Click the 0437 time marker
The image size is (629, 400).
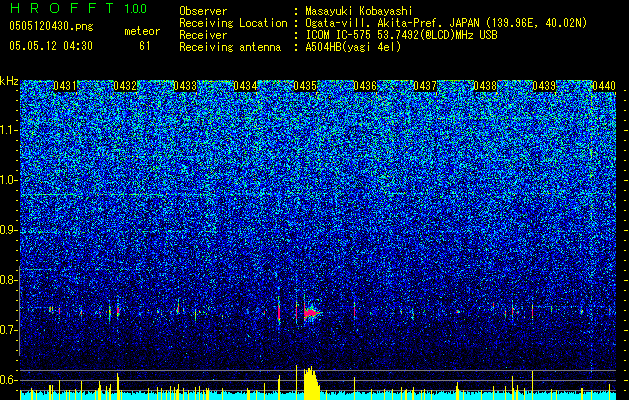425,86
